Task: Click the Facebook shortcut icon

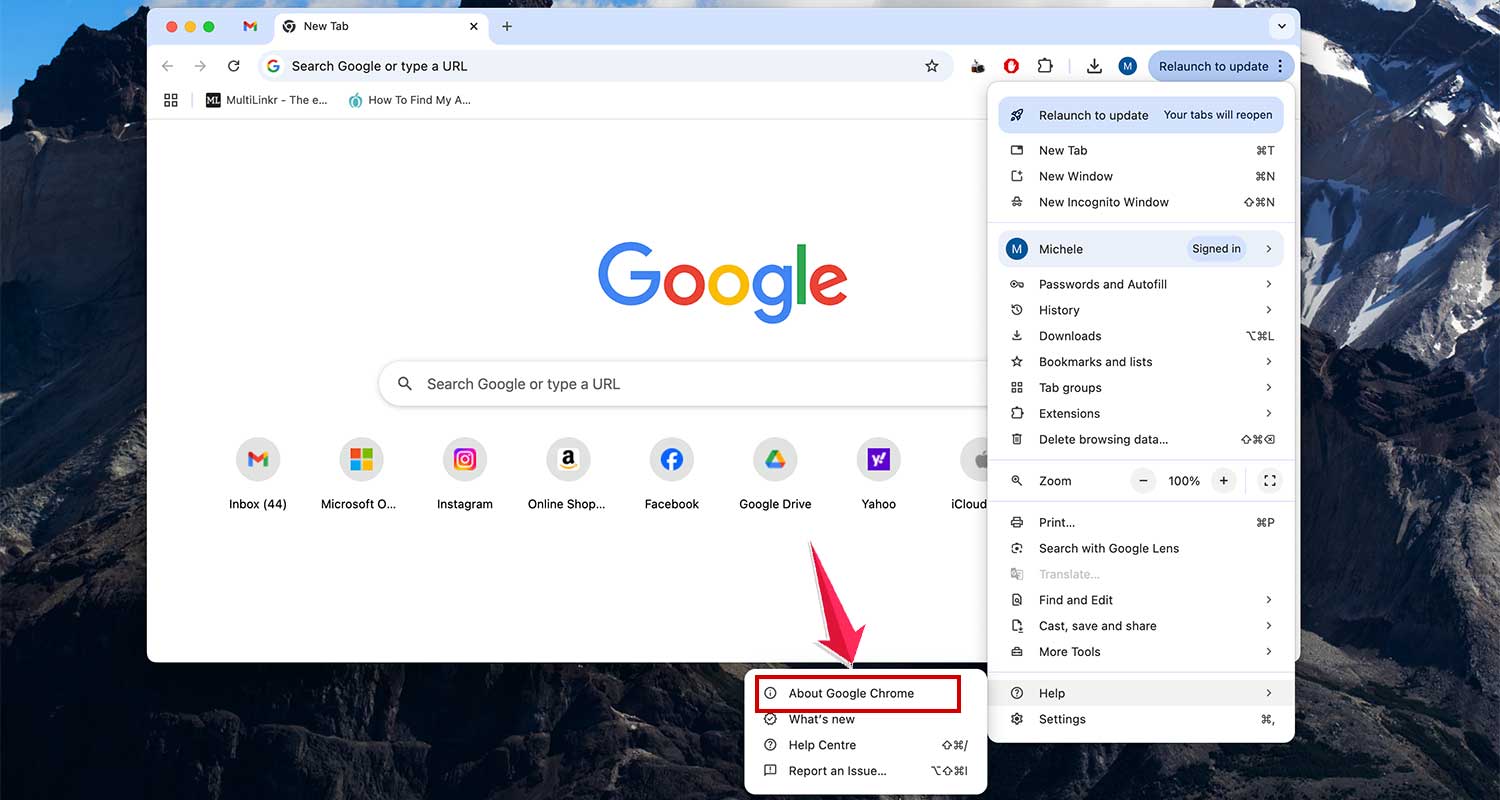Action: click(671, 457)
